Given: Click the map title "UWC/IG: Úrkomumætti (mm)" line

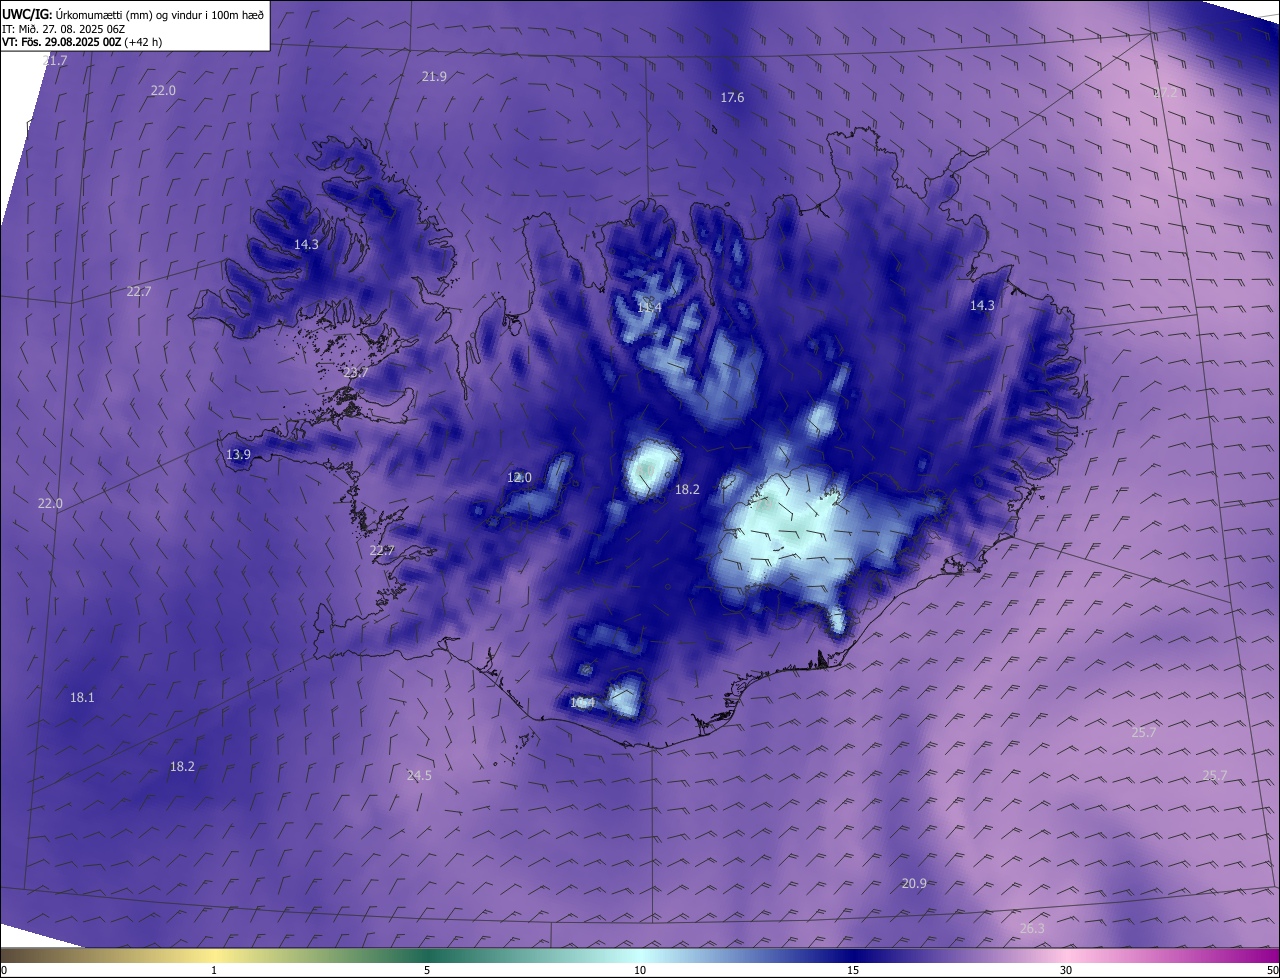Looking at the screenshot, I should point(133,13).
